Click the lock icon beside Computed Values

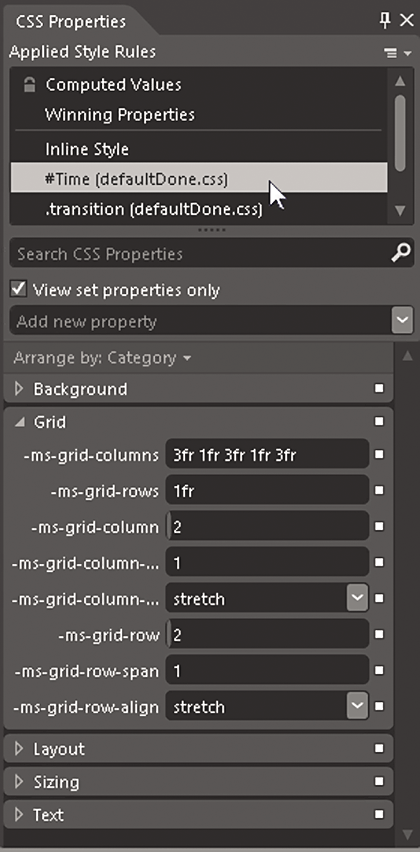pos(30,85)
